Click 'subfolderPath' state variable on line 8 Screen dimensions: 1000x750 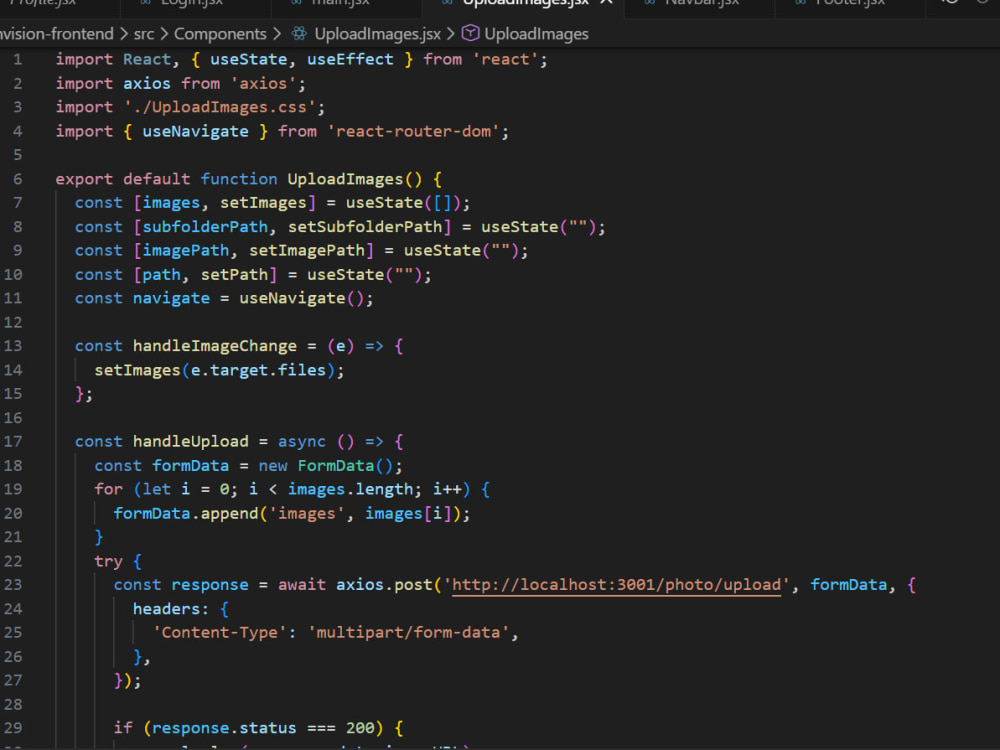[205, 227]
